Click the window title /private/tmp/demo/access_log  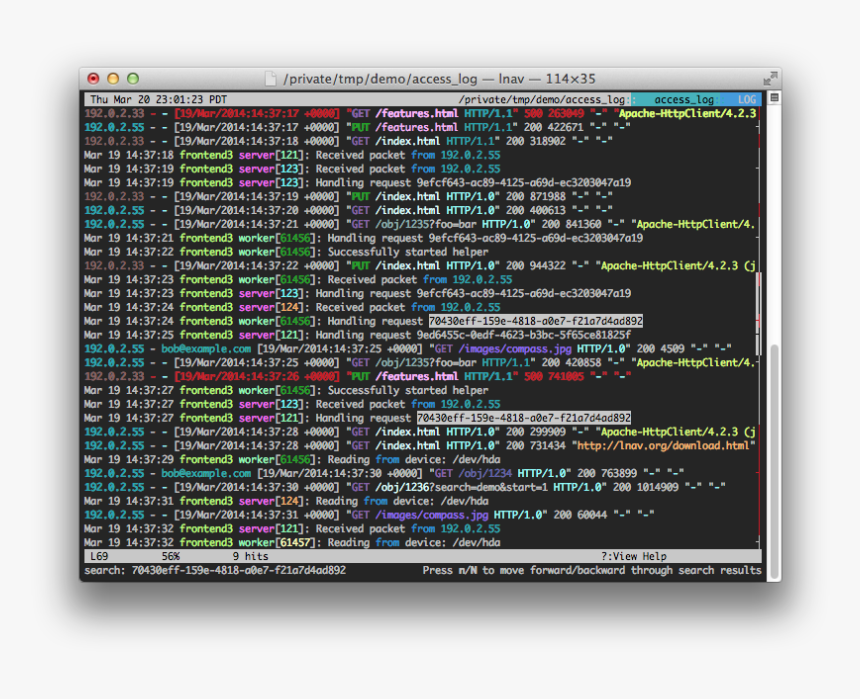click(380, 79)
